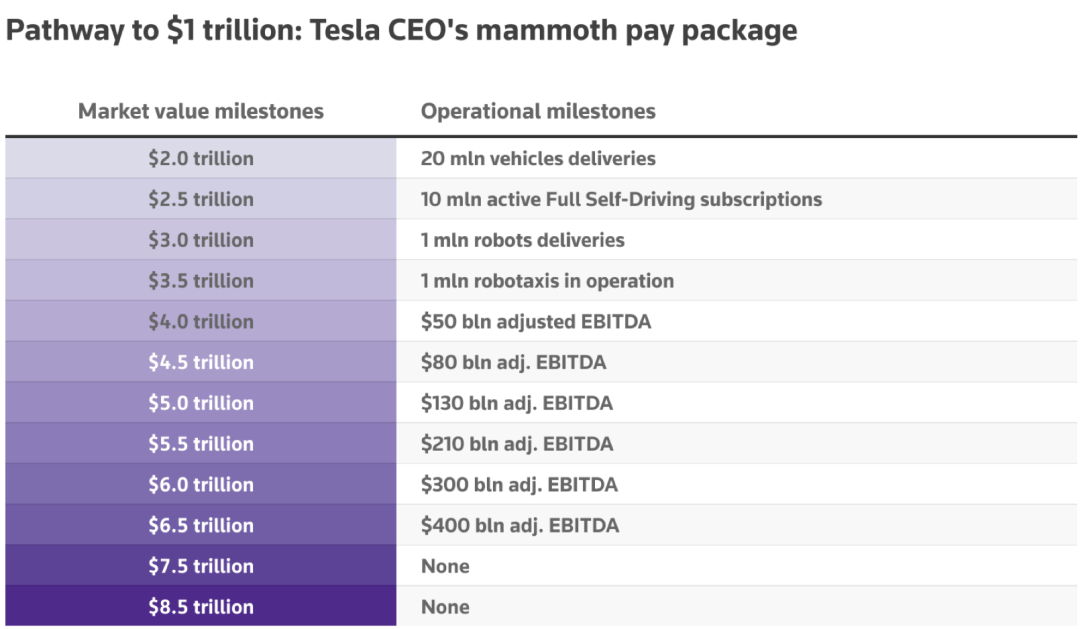Select the $5.5 trillion milestone cell

click(201, 443)
